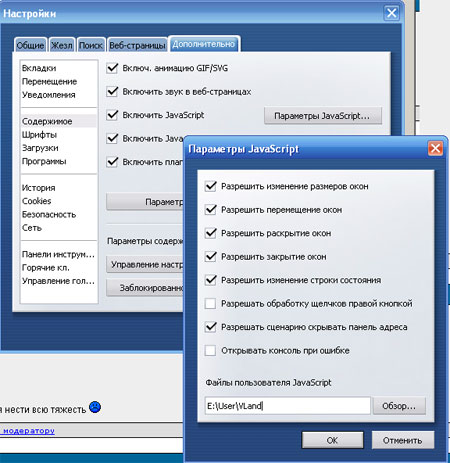Close the Настройки window
This screenshot has height=463, width=450.
click(x=392, y=13)
